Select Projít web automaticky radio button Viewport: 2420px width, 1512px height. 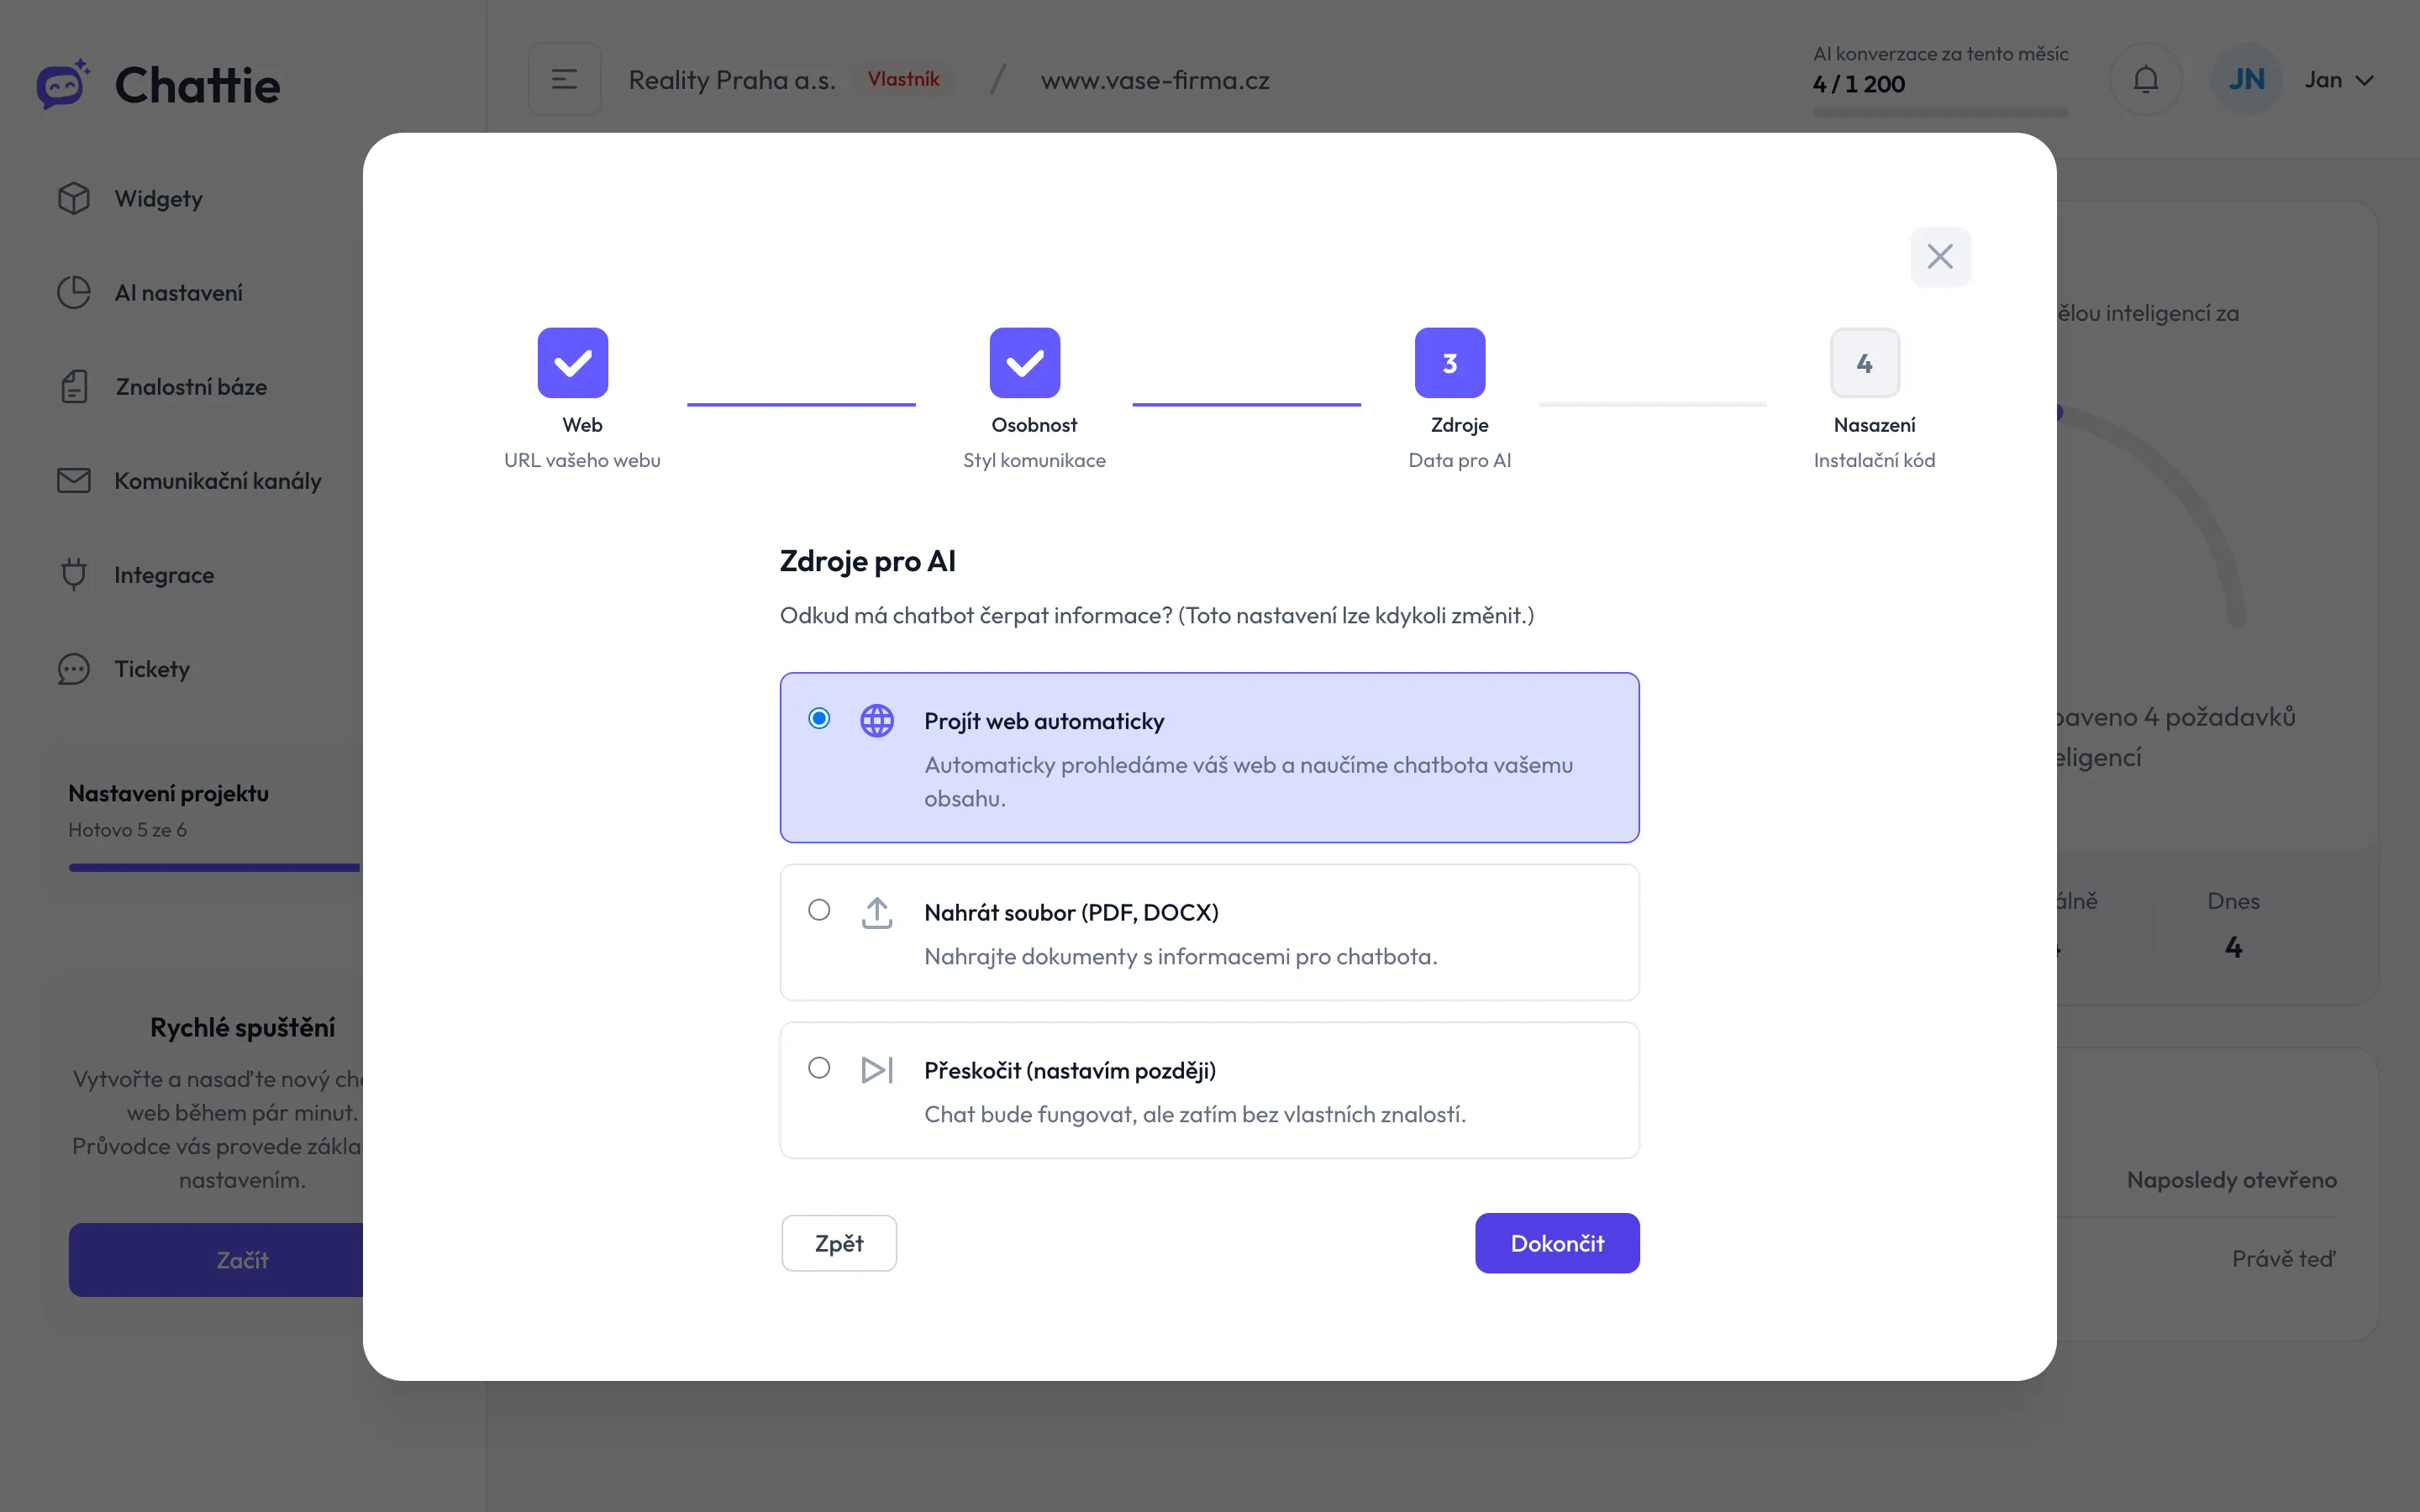point(819,718)
